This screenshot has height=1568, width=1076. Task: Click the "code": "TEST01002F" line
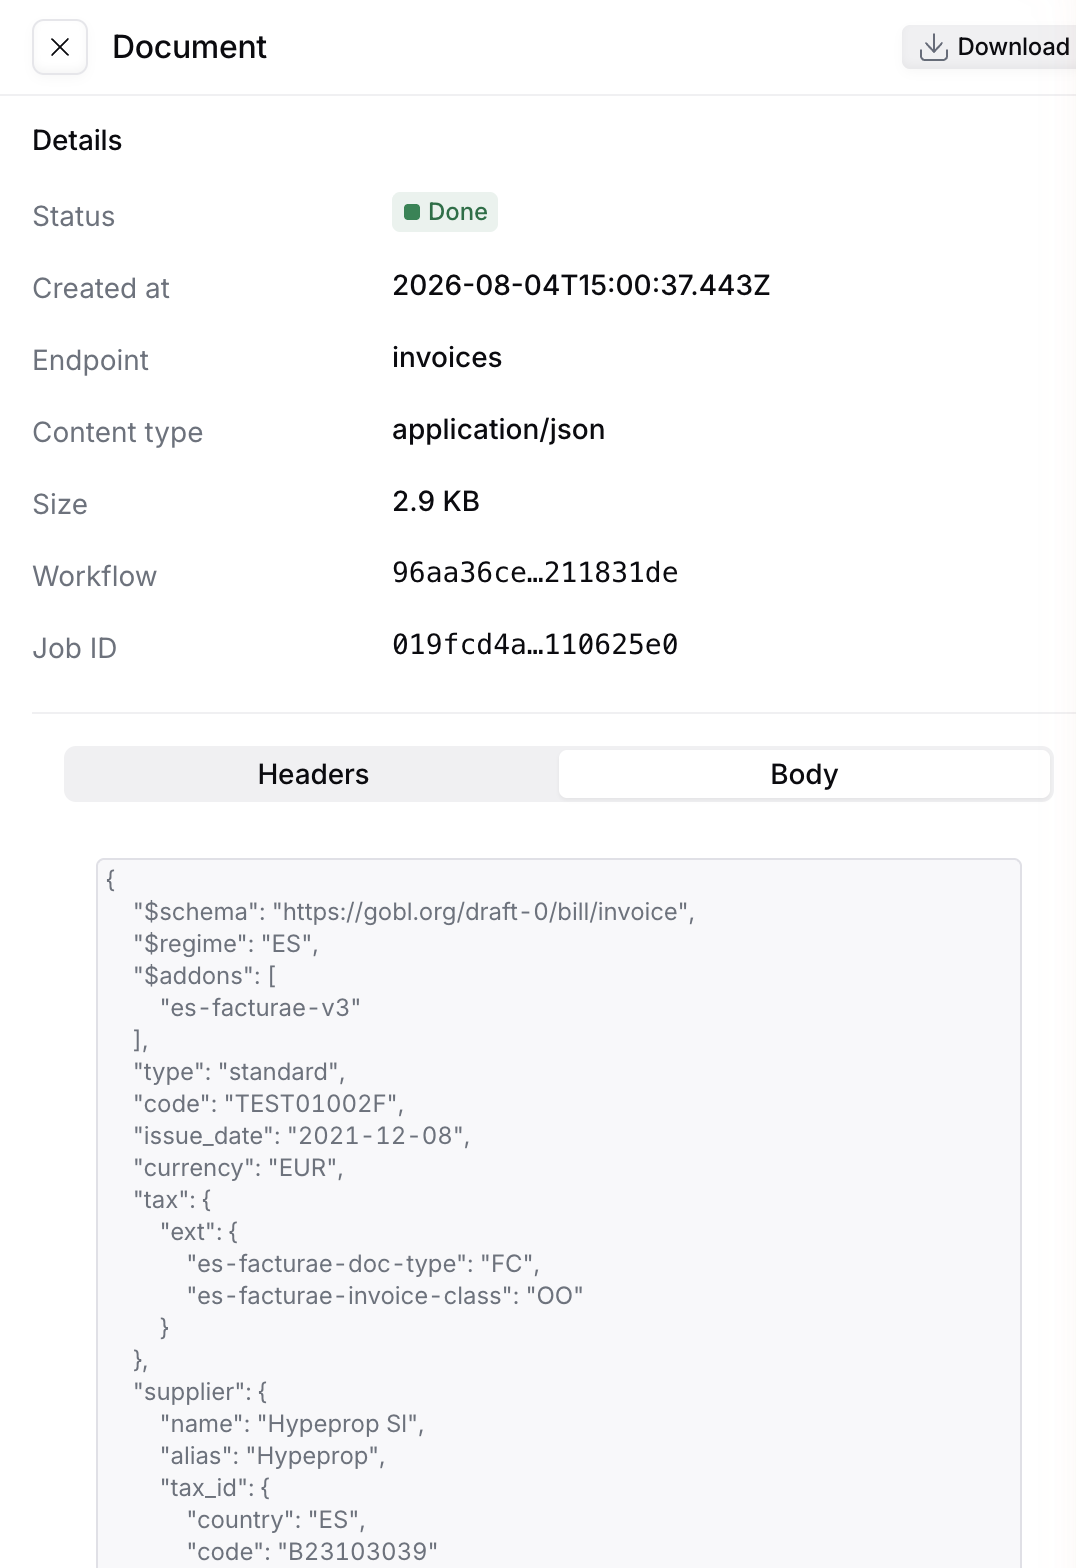point(269,1104)
